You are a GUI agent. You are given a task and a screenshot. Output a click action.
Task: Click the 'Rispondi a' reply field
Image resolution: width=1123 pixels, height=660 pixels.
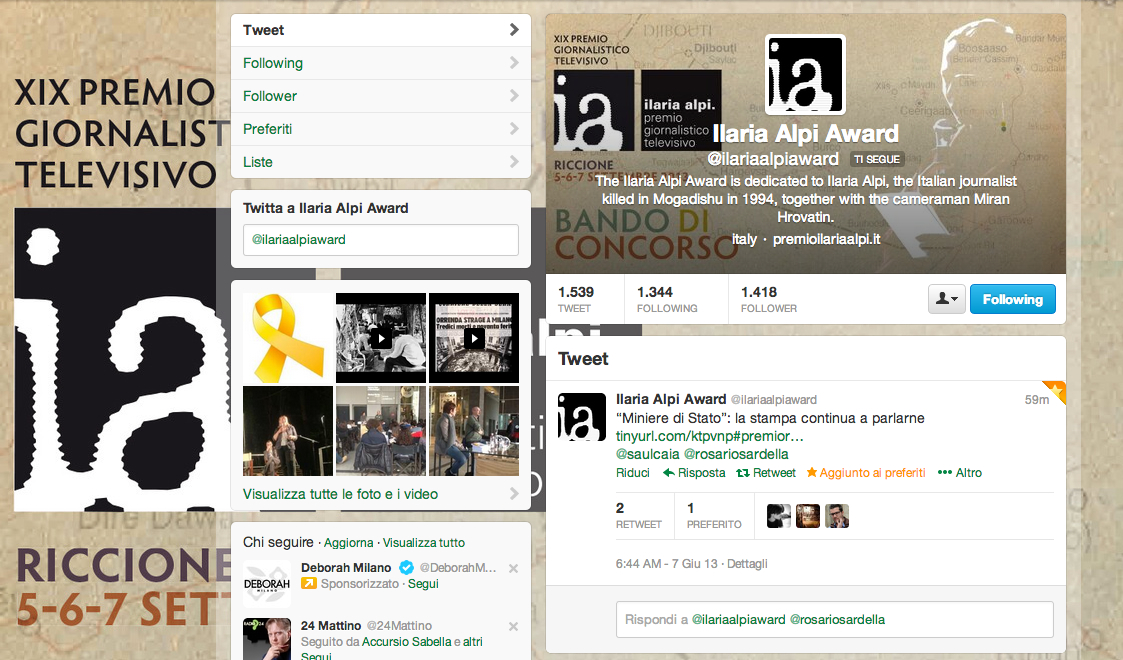click(x=834, y=619)
